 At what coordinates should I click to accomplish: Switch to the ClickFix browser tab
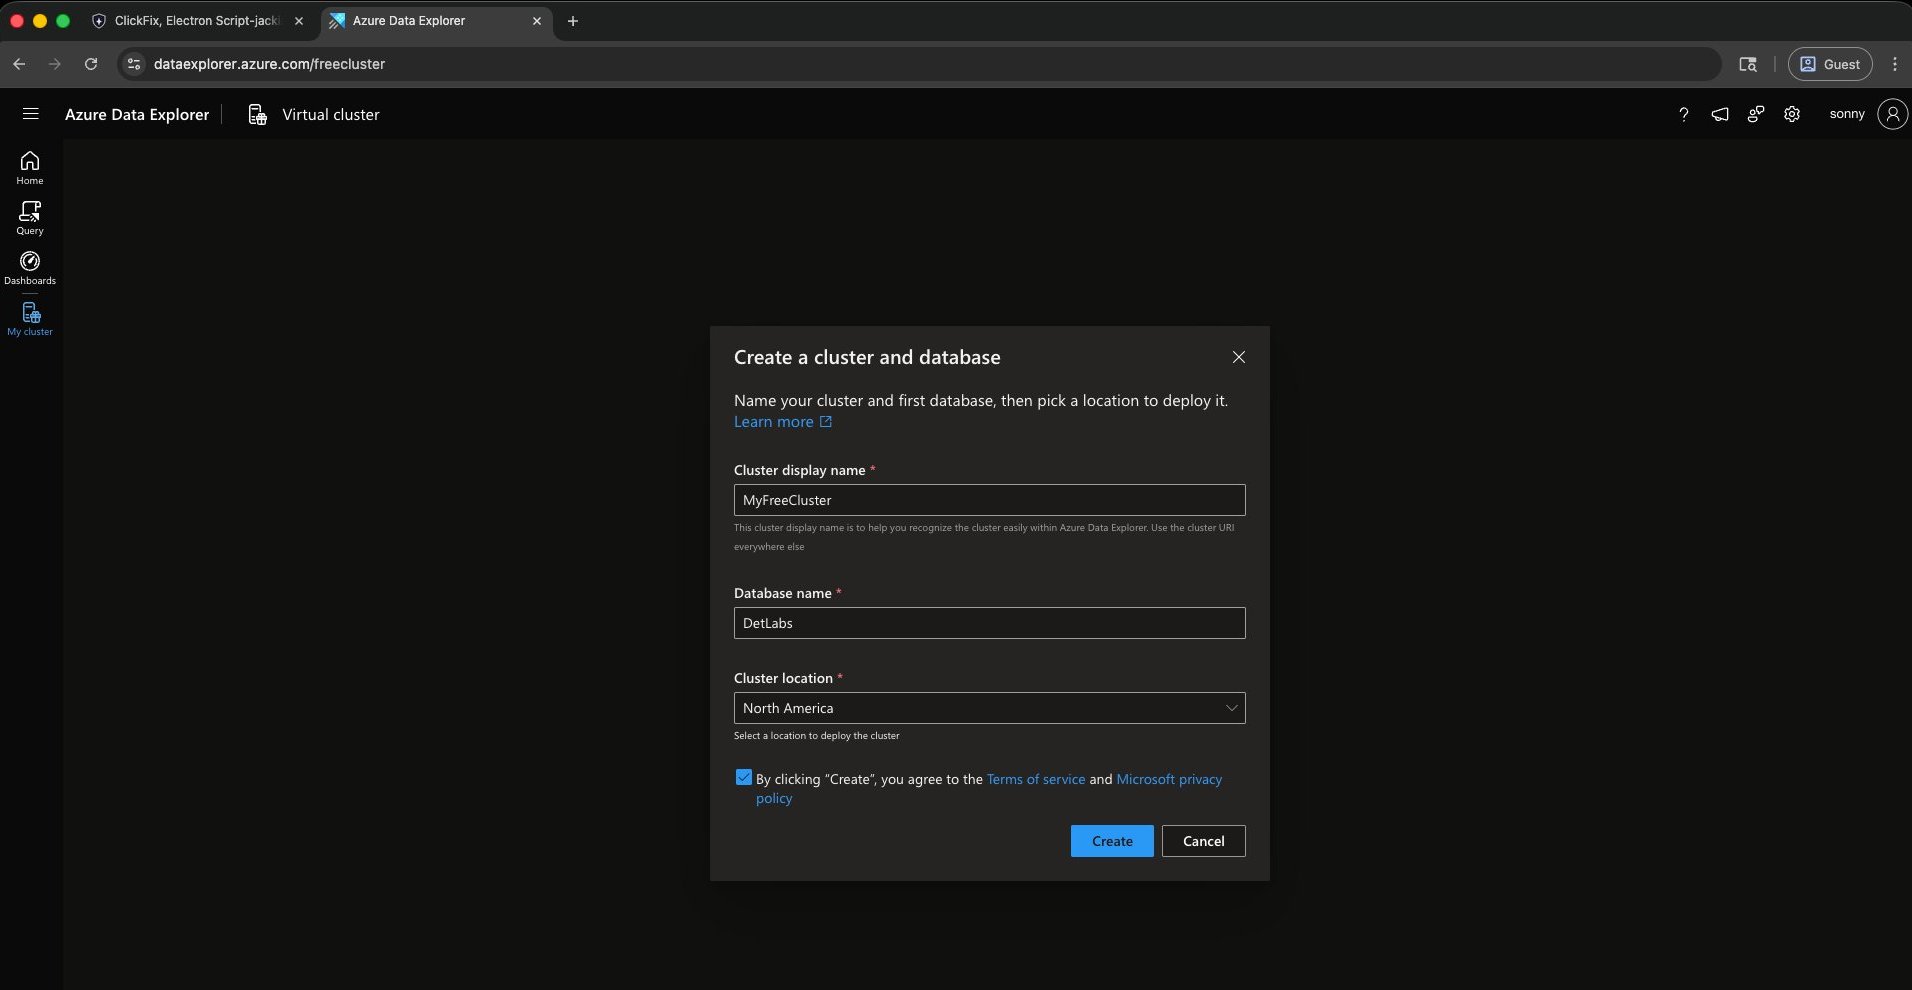(x=196, y=20)
